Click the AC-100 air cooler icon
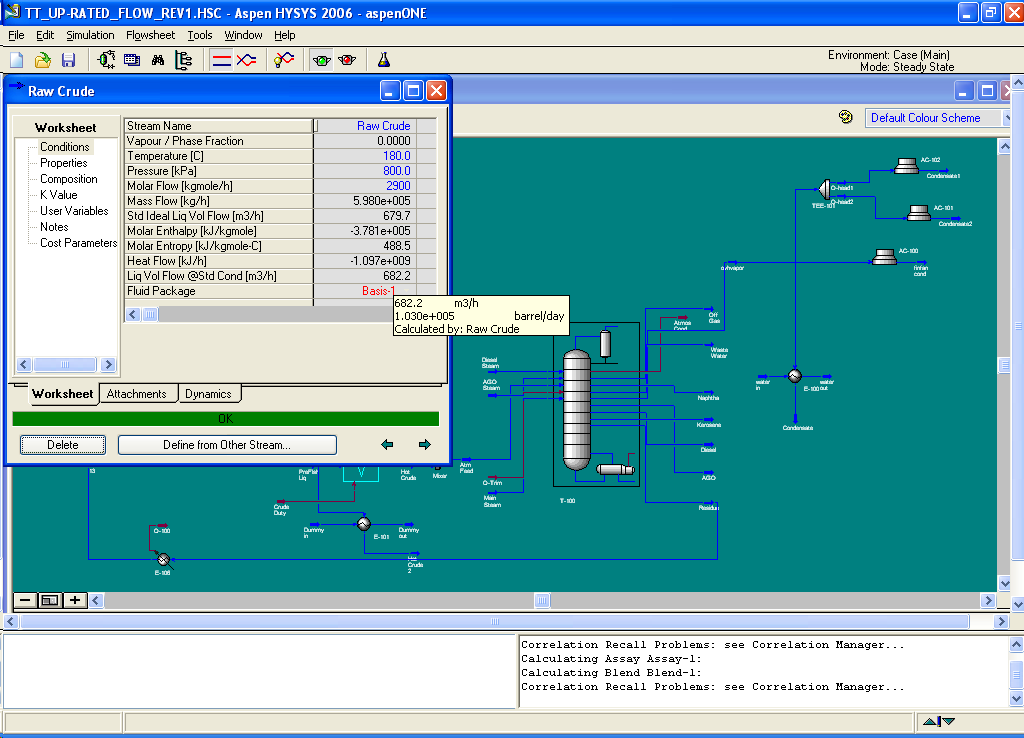The image size is (1024, 738). pyautogui.click(x=884, y=257)
